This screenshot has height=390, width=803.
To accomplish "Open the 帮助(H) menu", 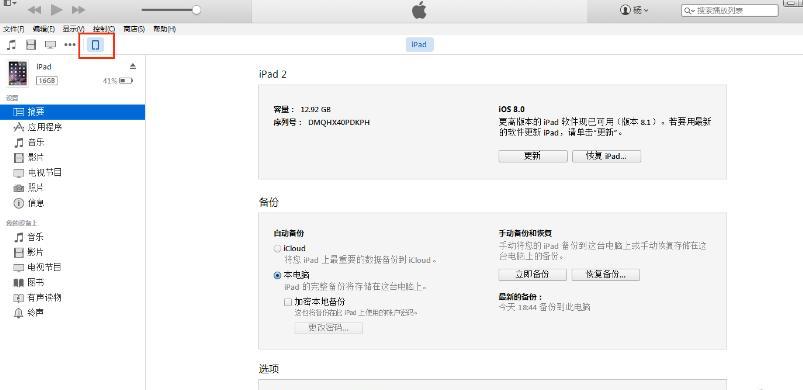I will click(165, 29).
